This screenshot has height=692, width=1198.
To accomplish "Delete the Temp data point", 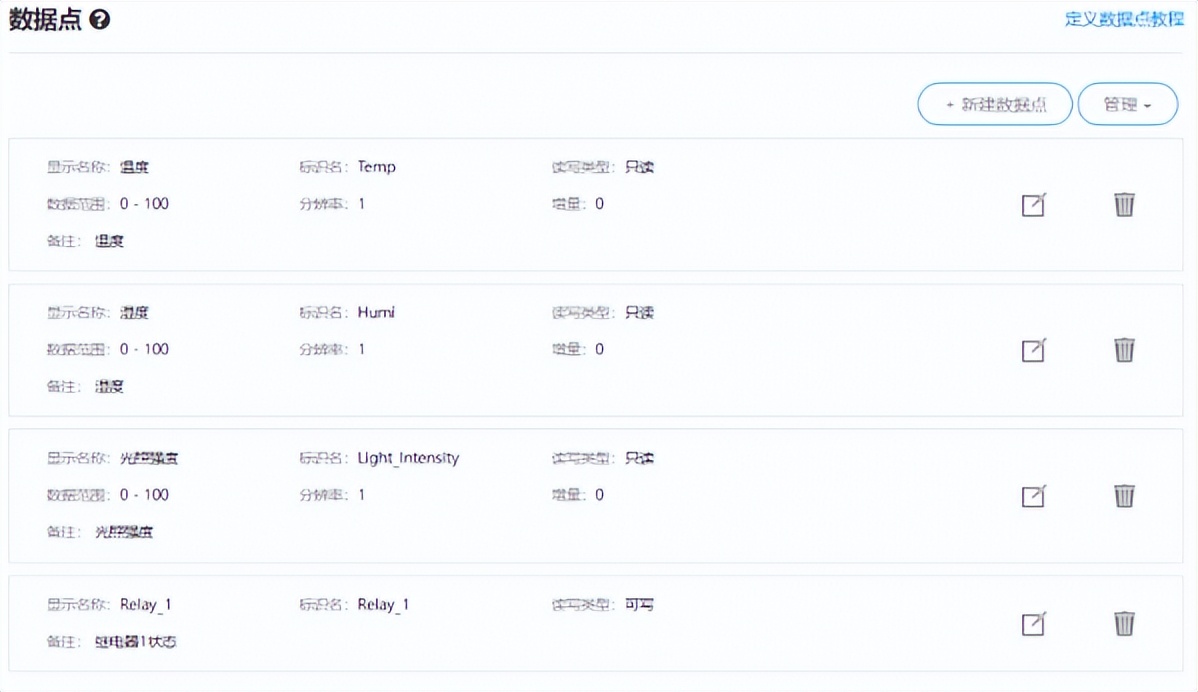I will (x=1124, y=204).
